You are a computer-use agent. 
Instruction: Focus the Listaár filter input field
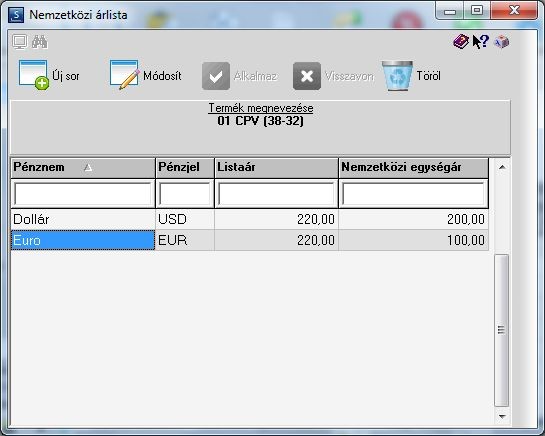(x=276, y=194)
